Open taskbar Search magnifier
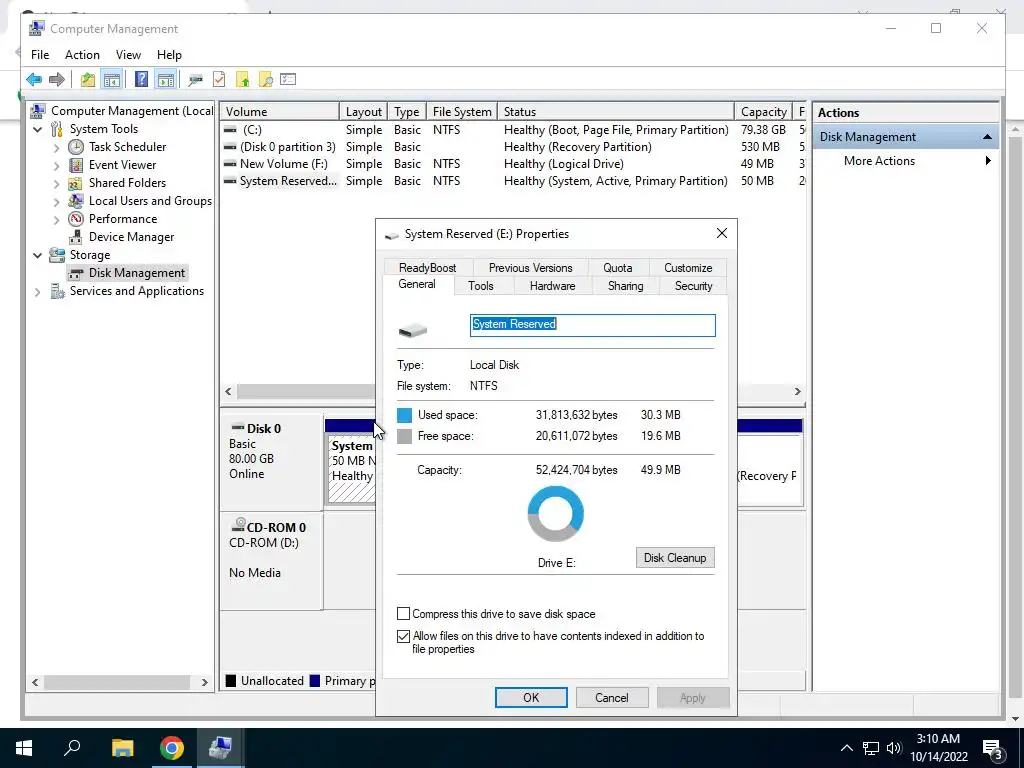1024x768 pixels. point(72,748)
